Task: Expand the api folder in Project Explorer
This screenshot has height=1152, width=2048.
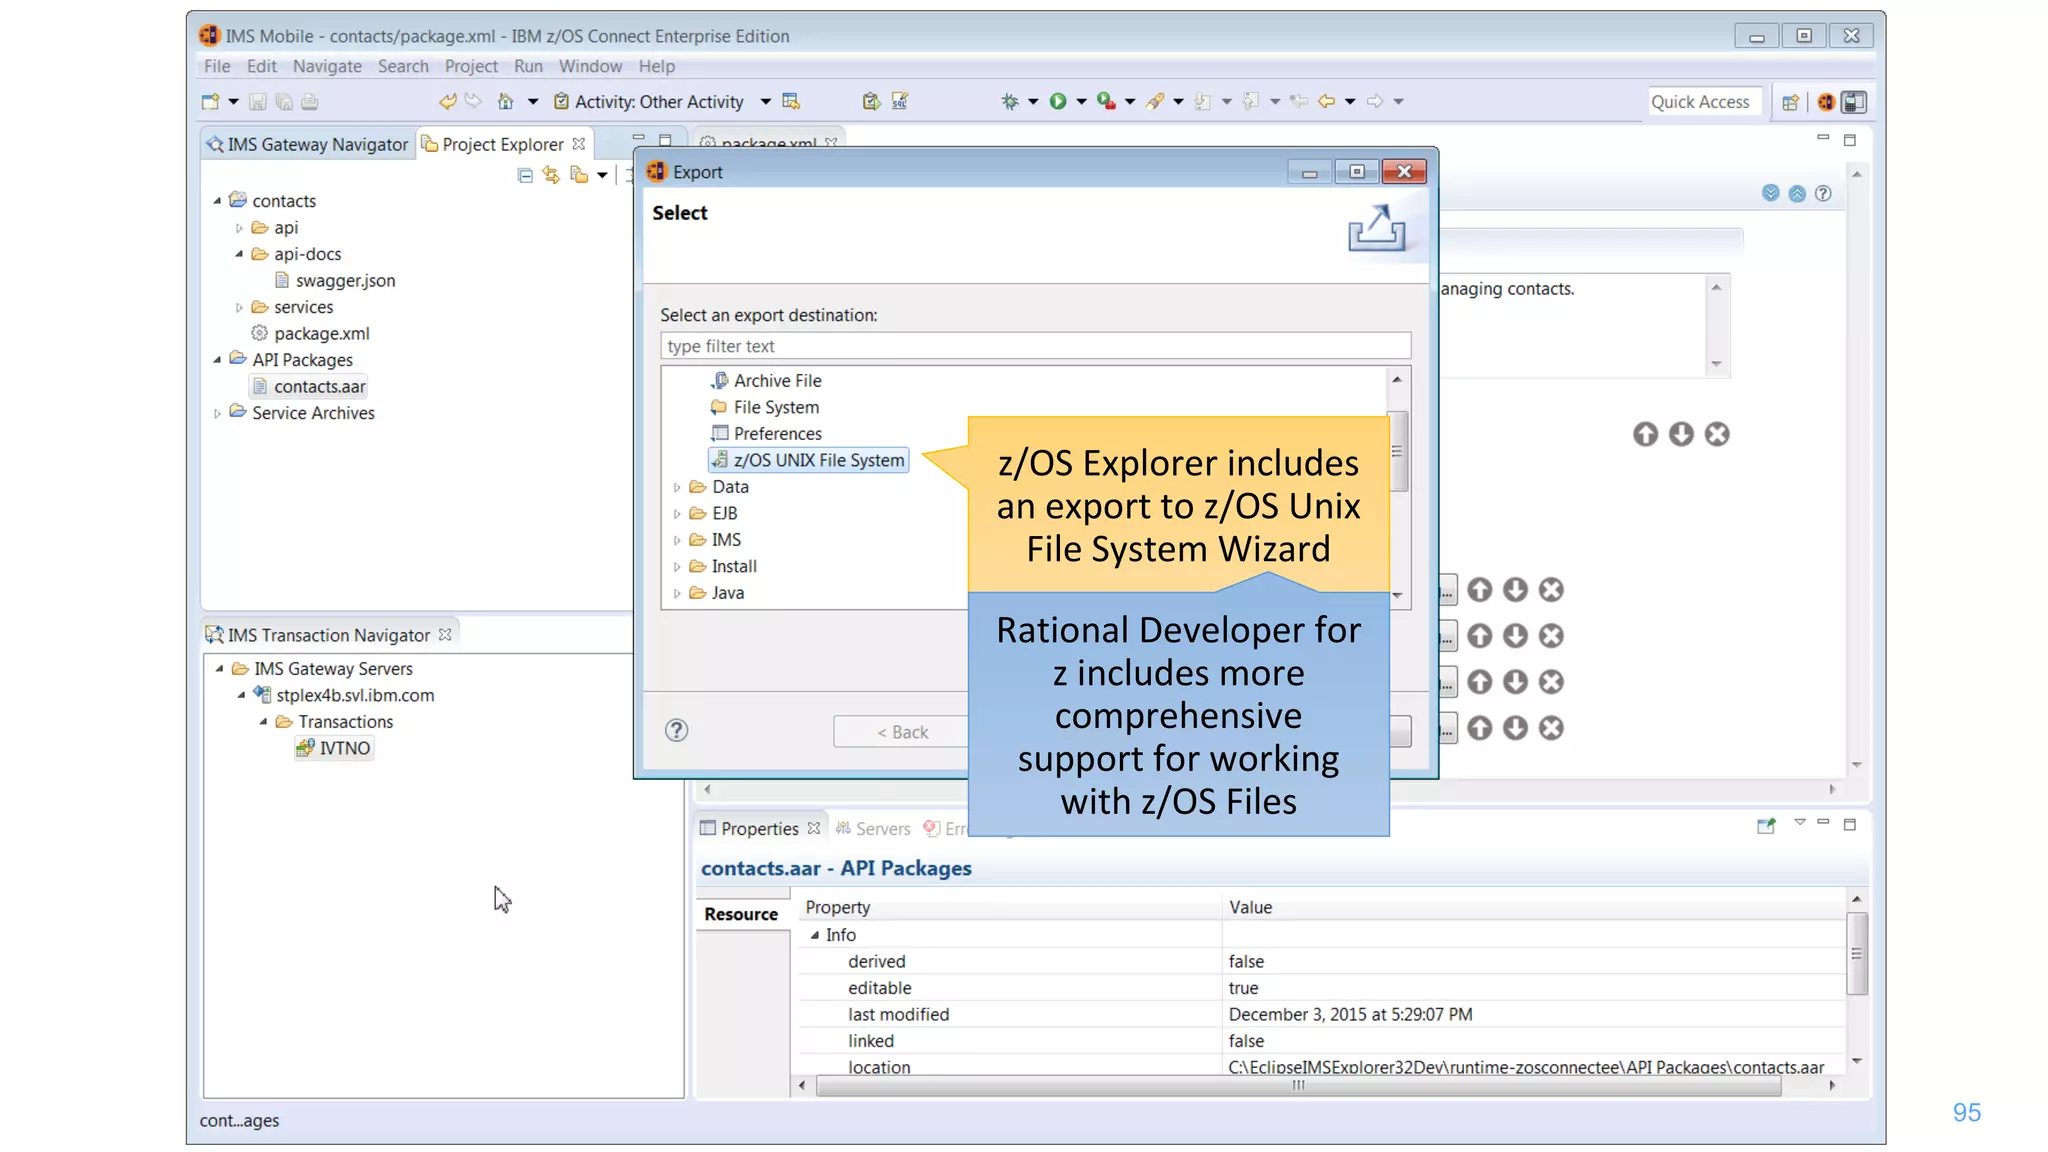Action: [239, 228]
